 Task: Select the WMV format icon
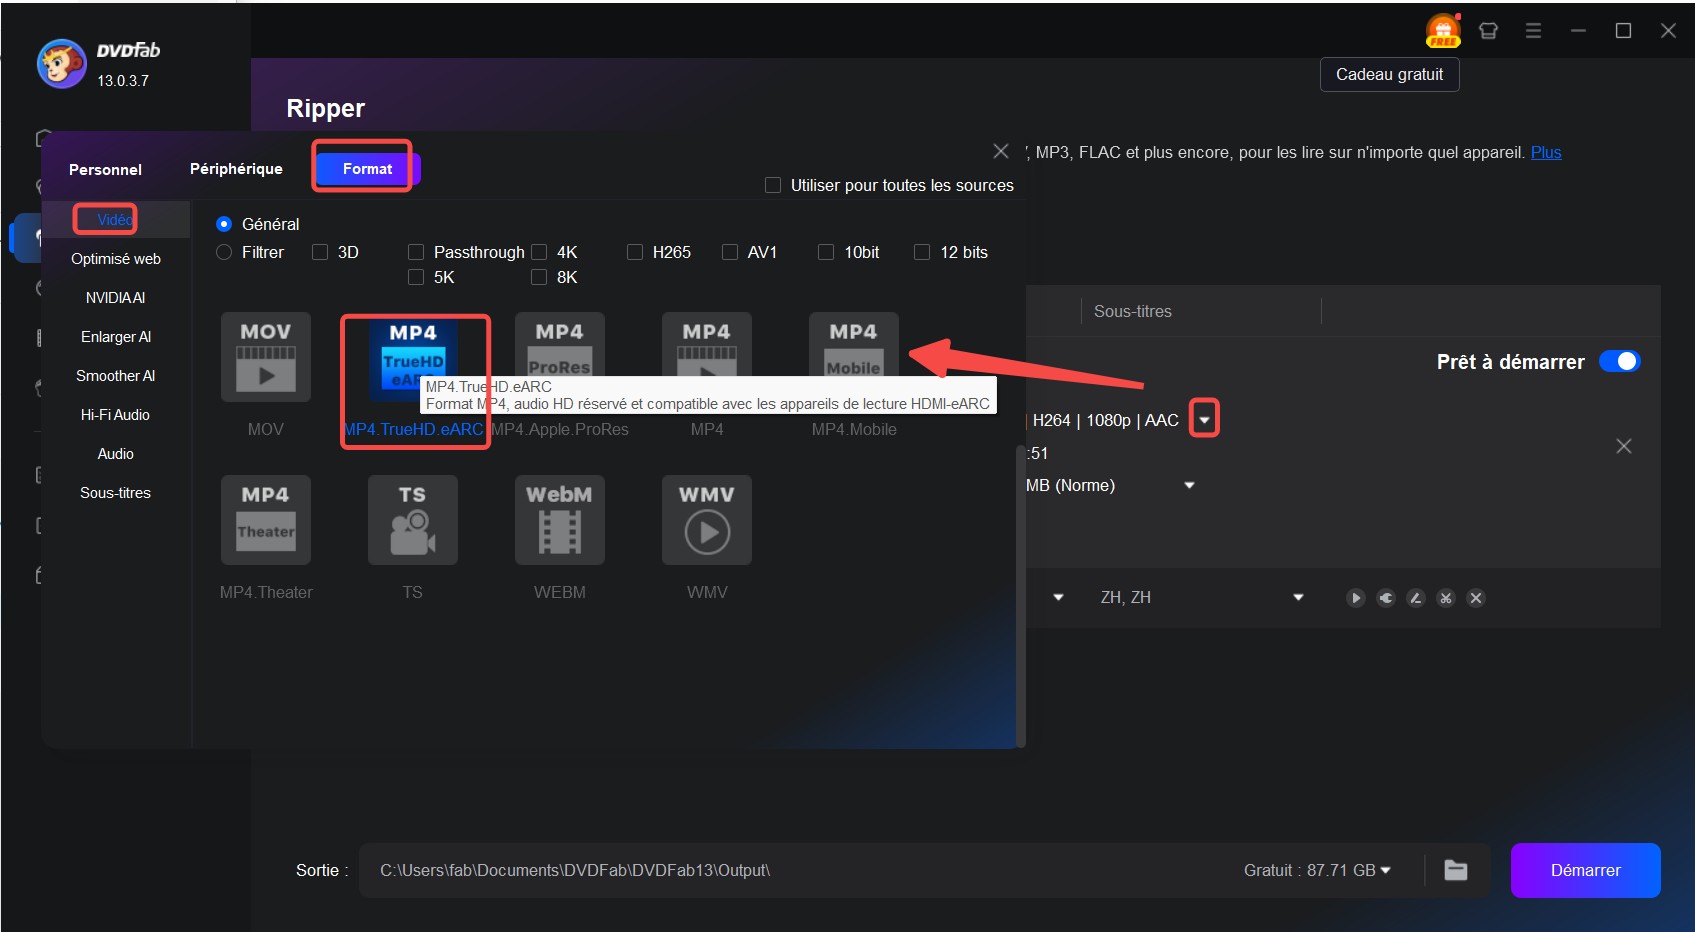707,520
